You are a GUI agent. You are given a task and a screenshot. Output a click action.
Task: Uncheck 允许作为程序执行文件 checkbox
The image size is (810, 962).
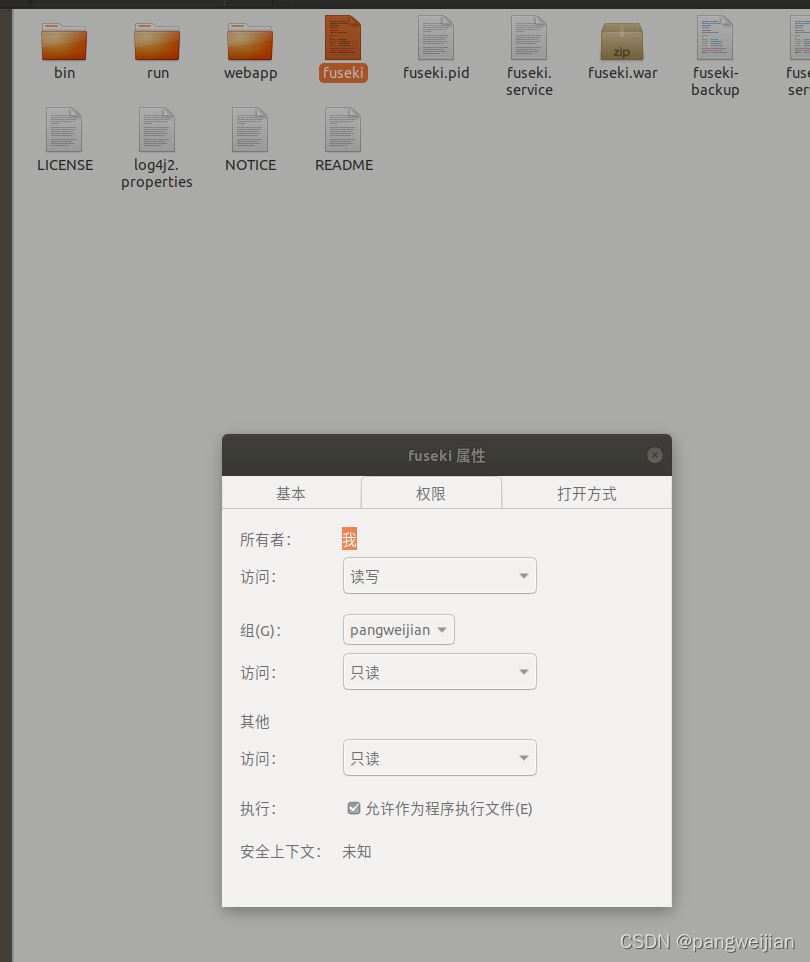tap(353, 808)
